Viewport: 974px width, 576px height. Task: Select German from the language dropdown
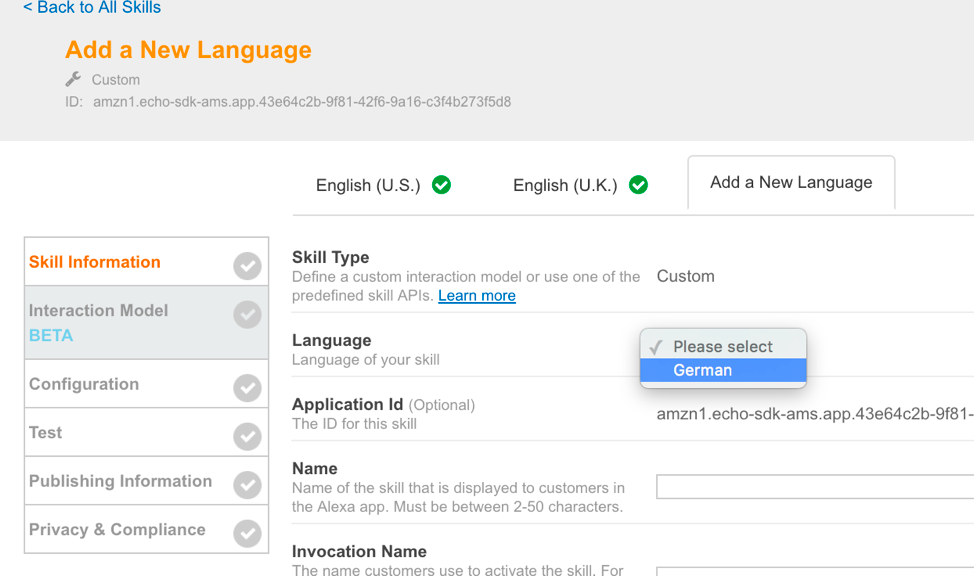703,370
